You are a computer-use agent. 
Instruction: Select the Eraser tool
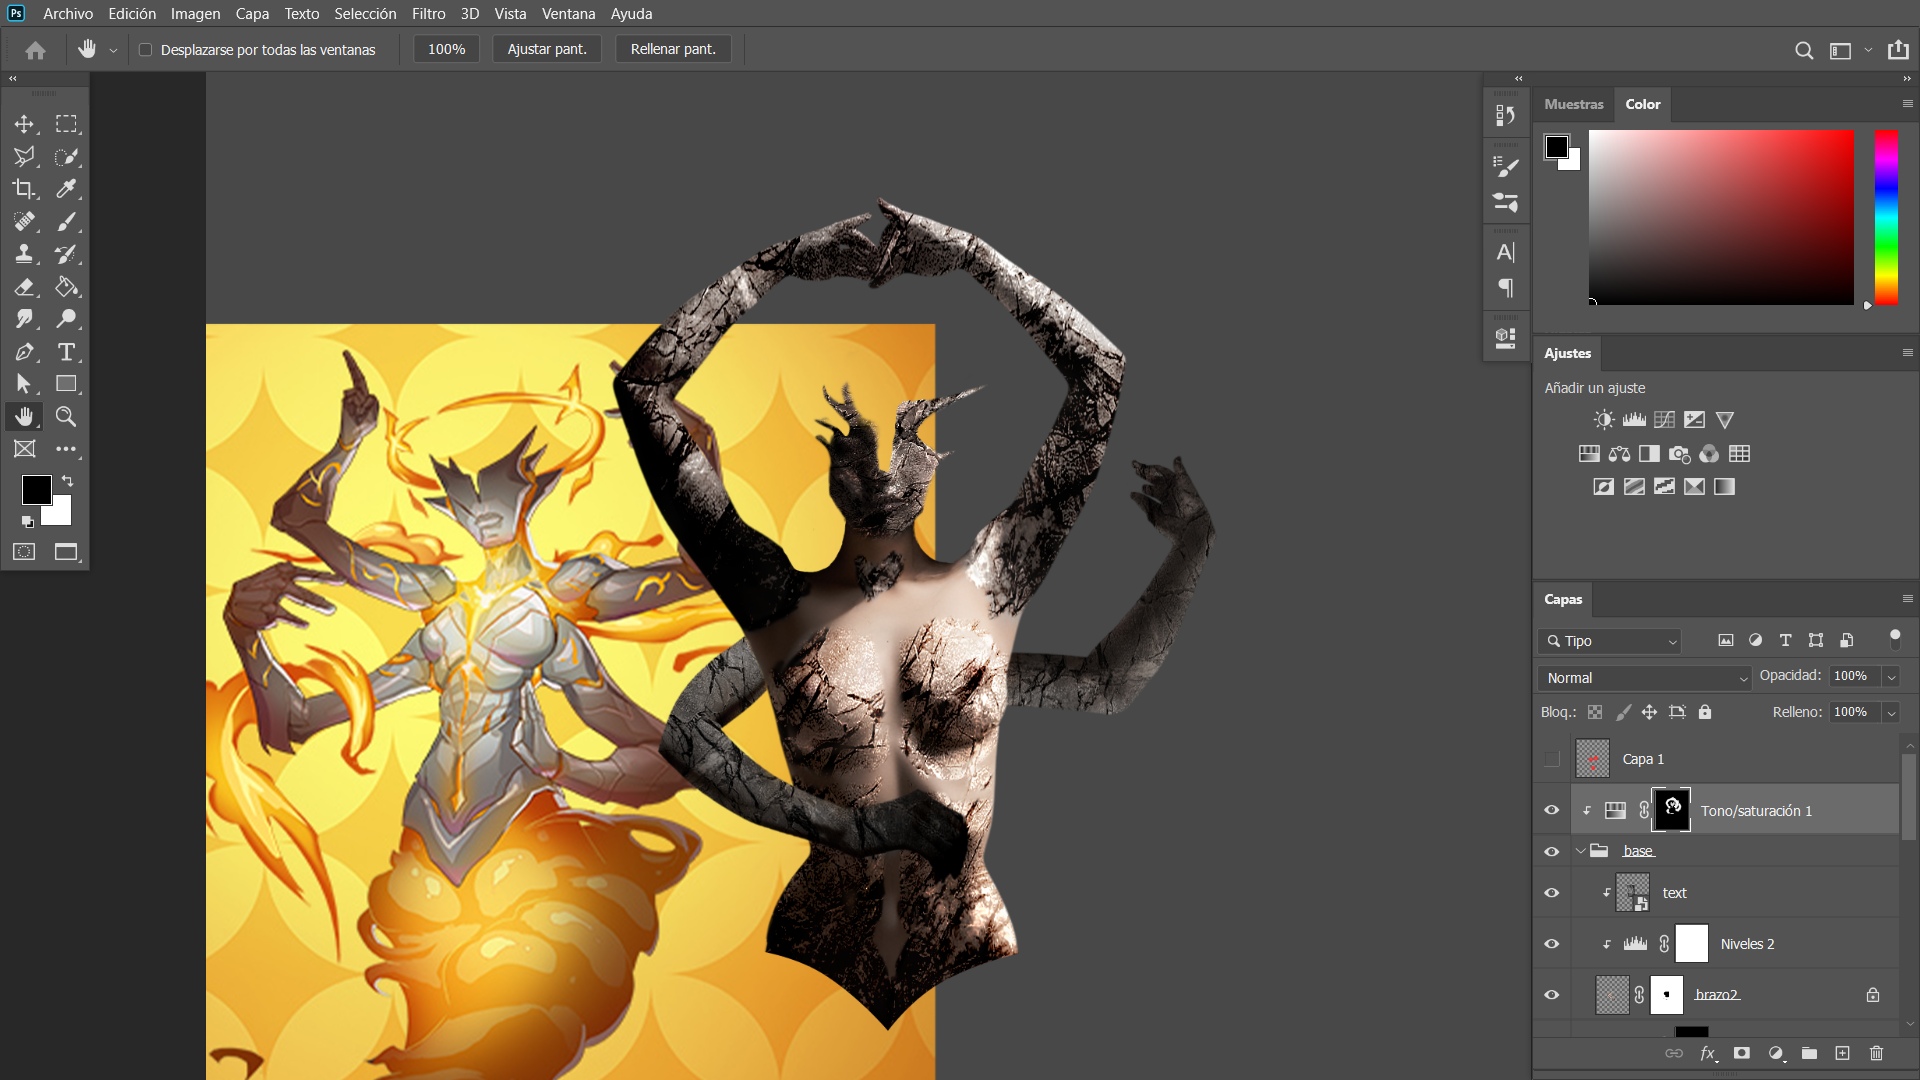point(24,287)
